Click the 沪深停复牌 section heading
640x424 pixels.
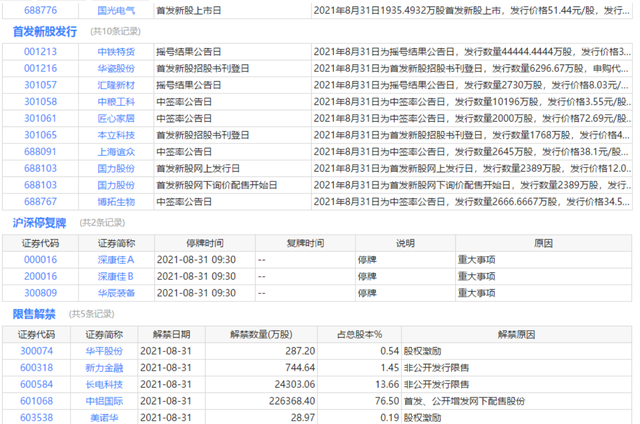pyautogui.click(x=39, y=223)
